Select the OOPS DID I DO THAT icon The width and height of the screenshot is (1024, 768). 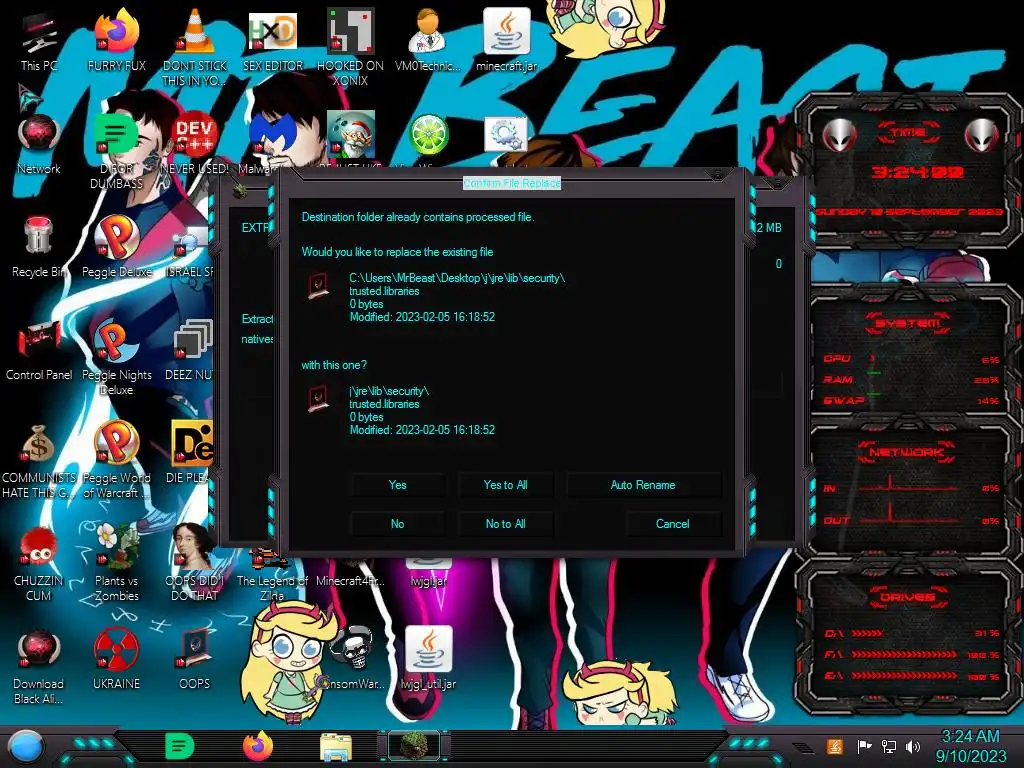[195, 564]
